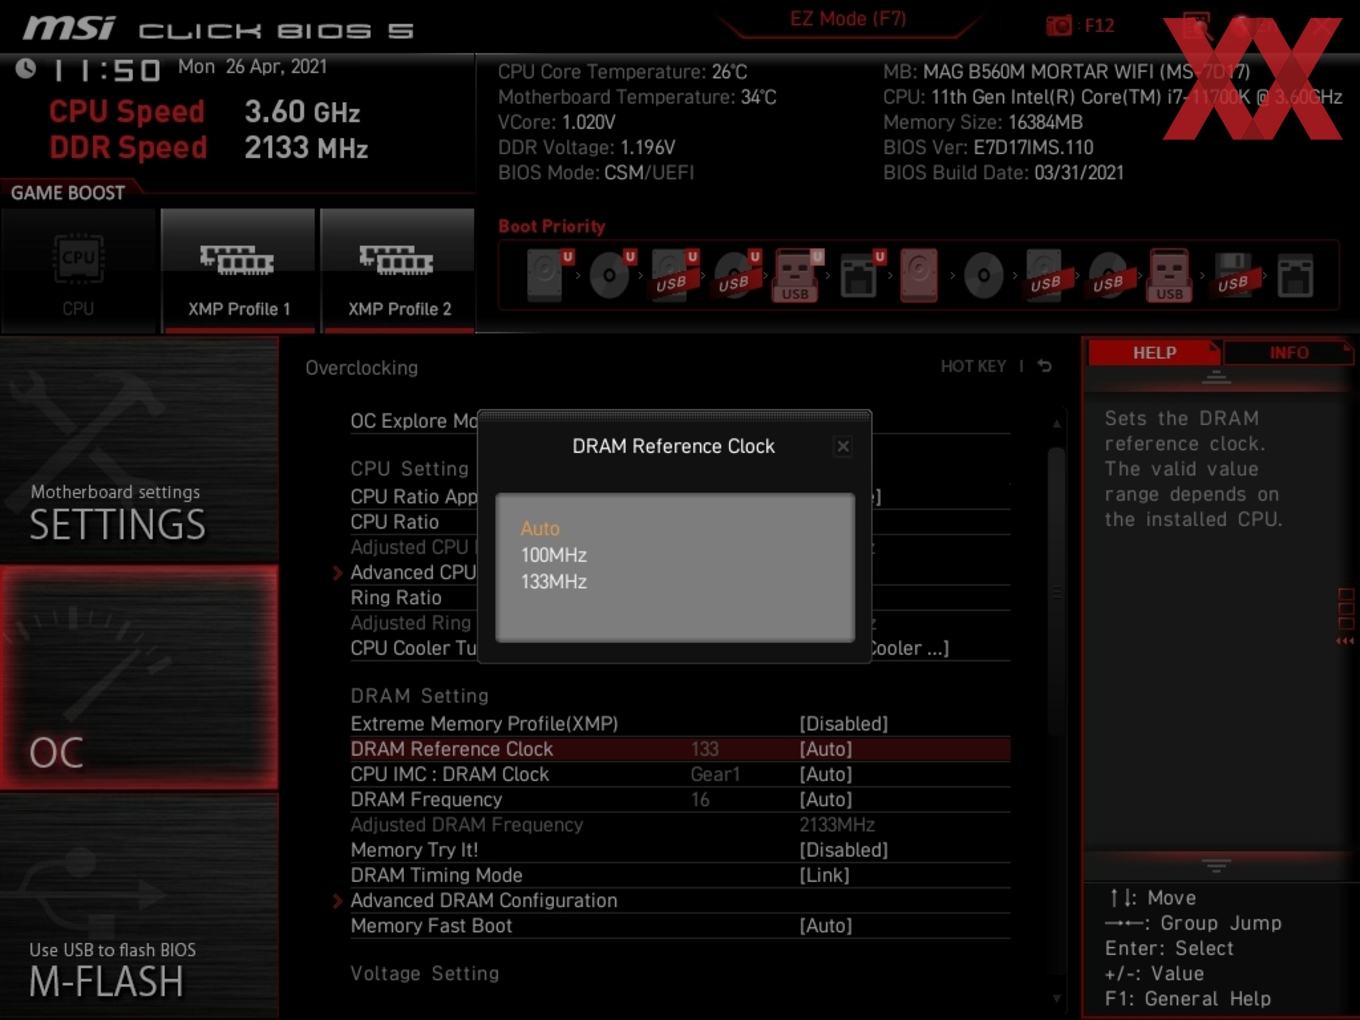Enable XMP Profile 1

click(238, 271)
